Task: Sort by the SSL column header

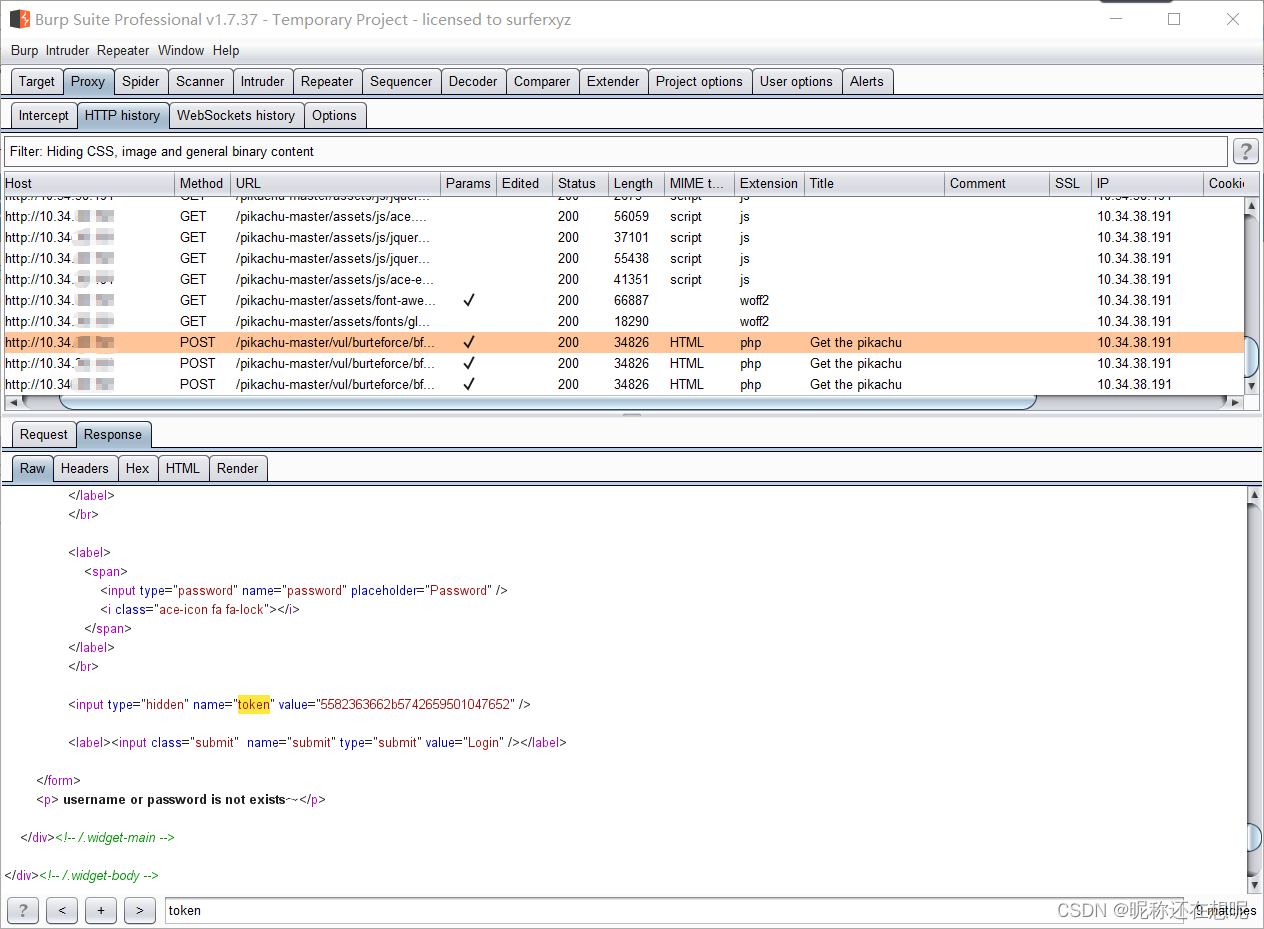Action: pyautogui.click(x=1070, y=184)
